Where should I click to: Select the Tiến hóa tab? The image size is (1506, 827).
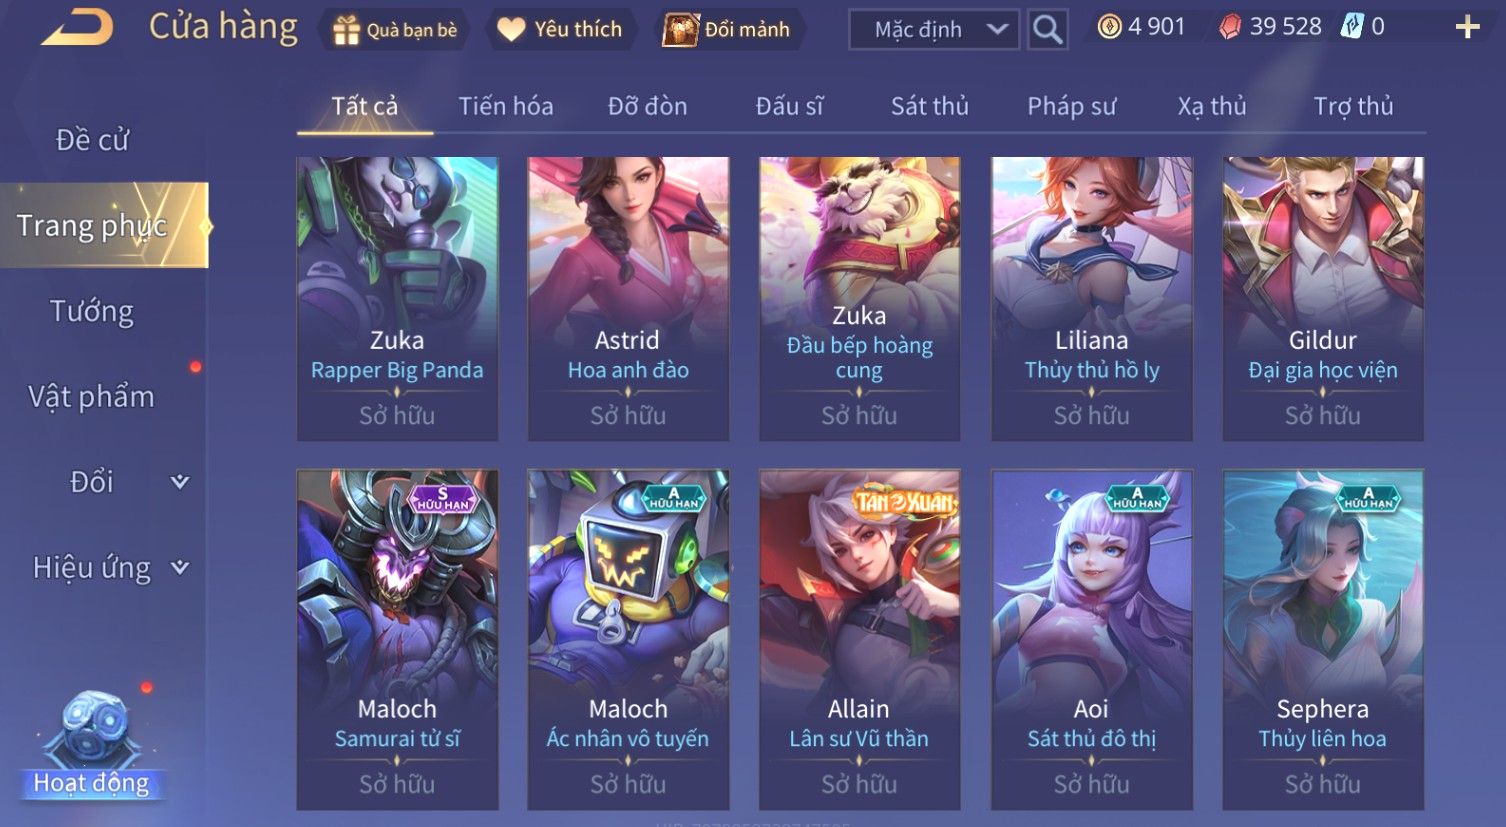click(x=506, y=106)
